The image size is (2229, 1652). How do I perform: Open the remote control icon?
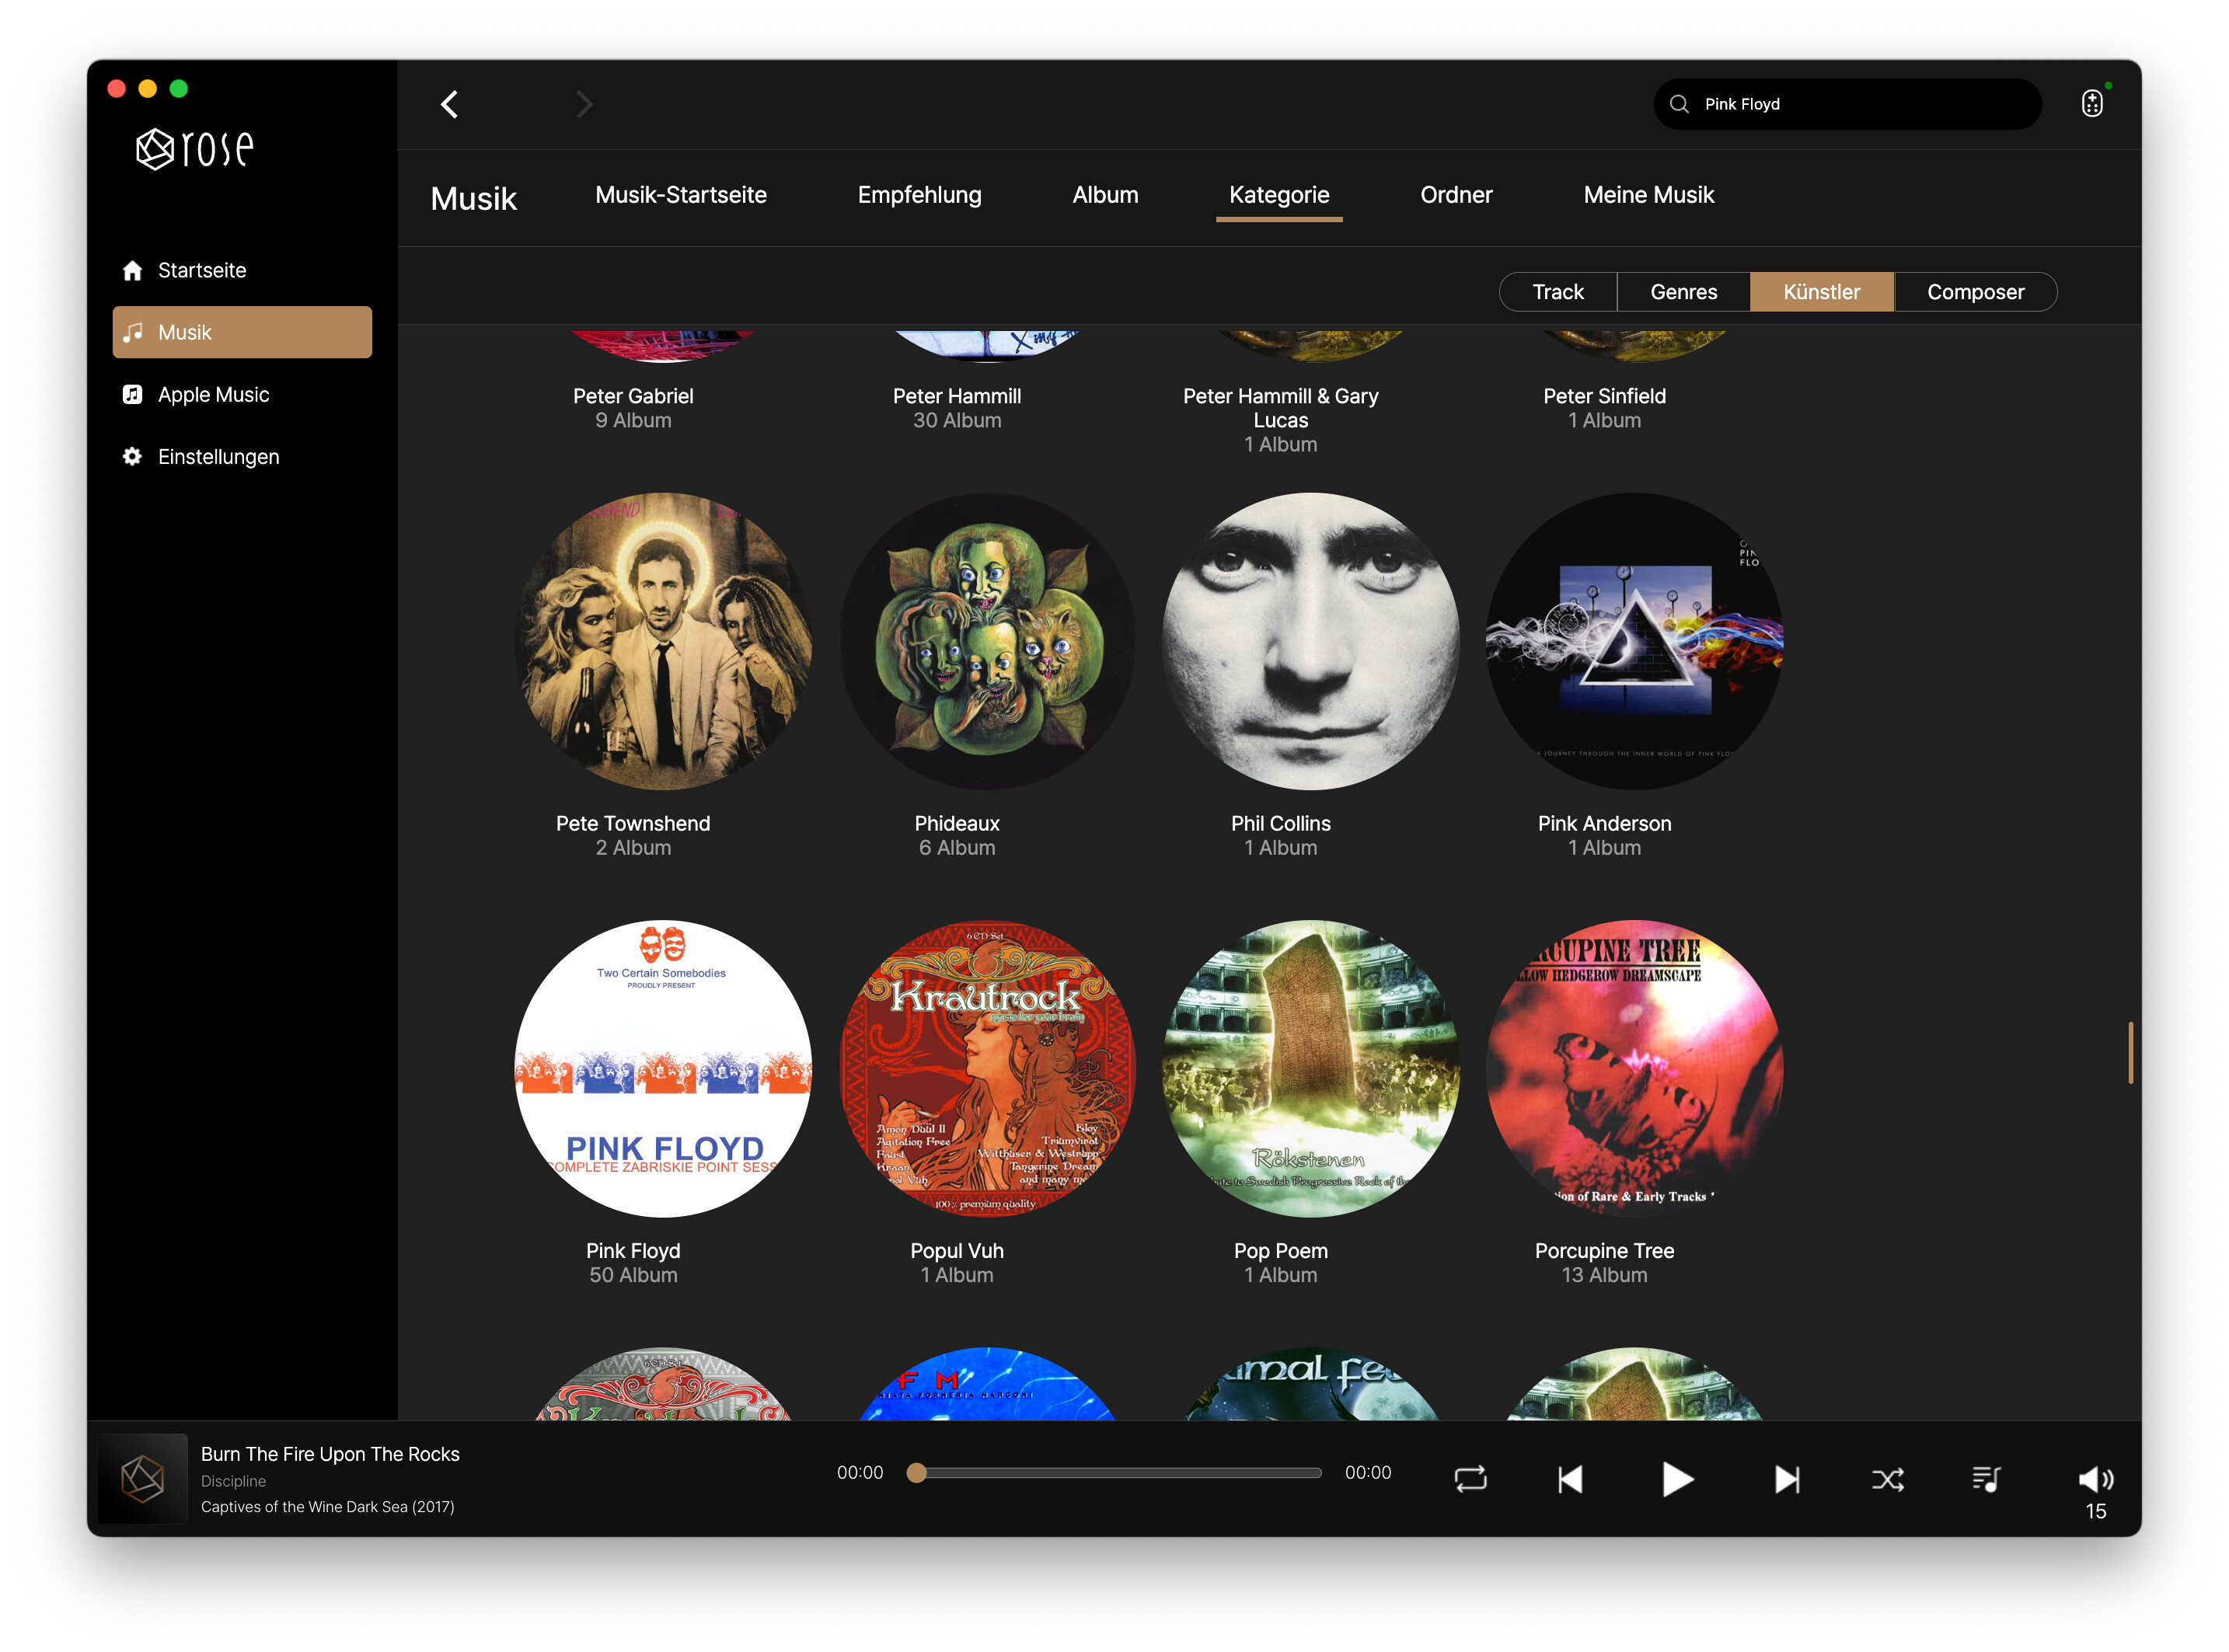pos(2092,103)
